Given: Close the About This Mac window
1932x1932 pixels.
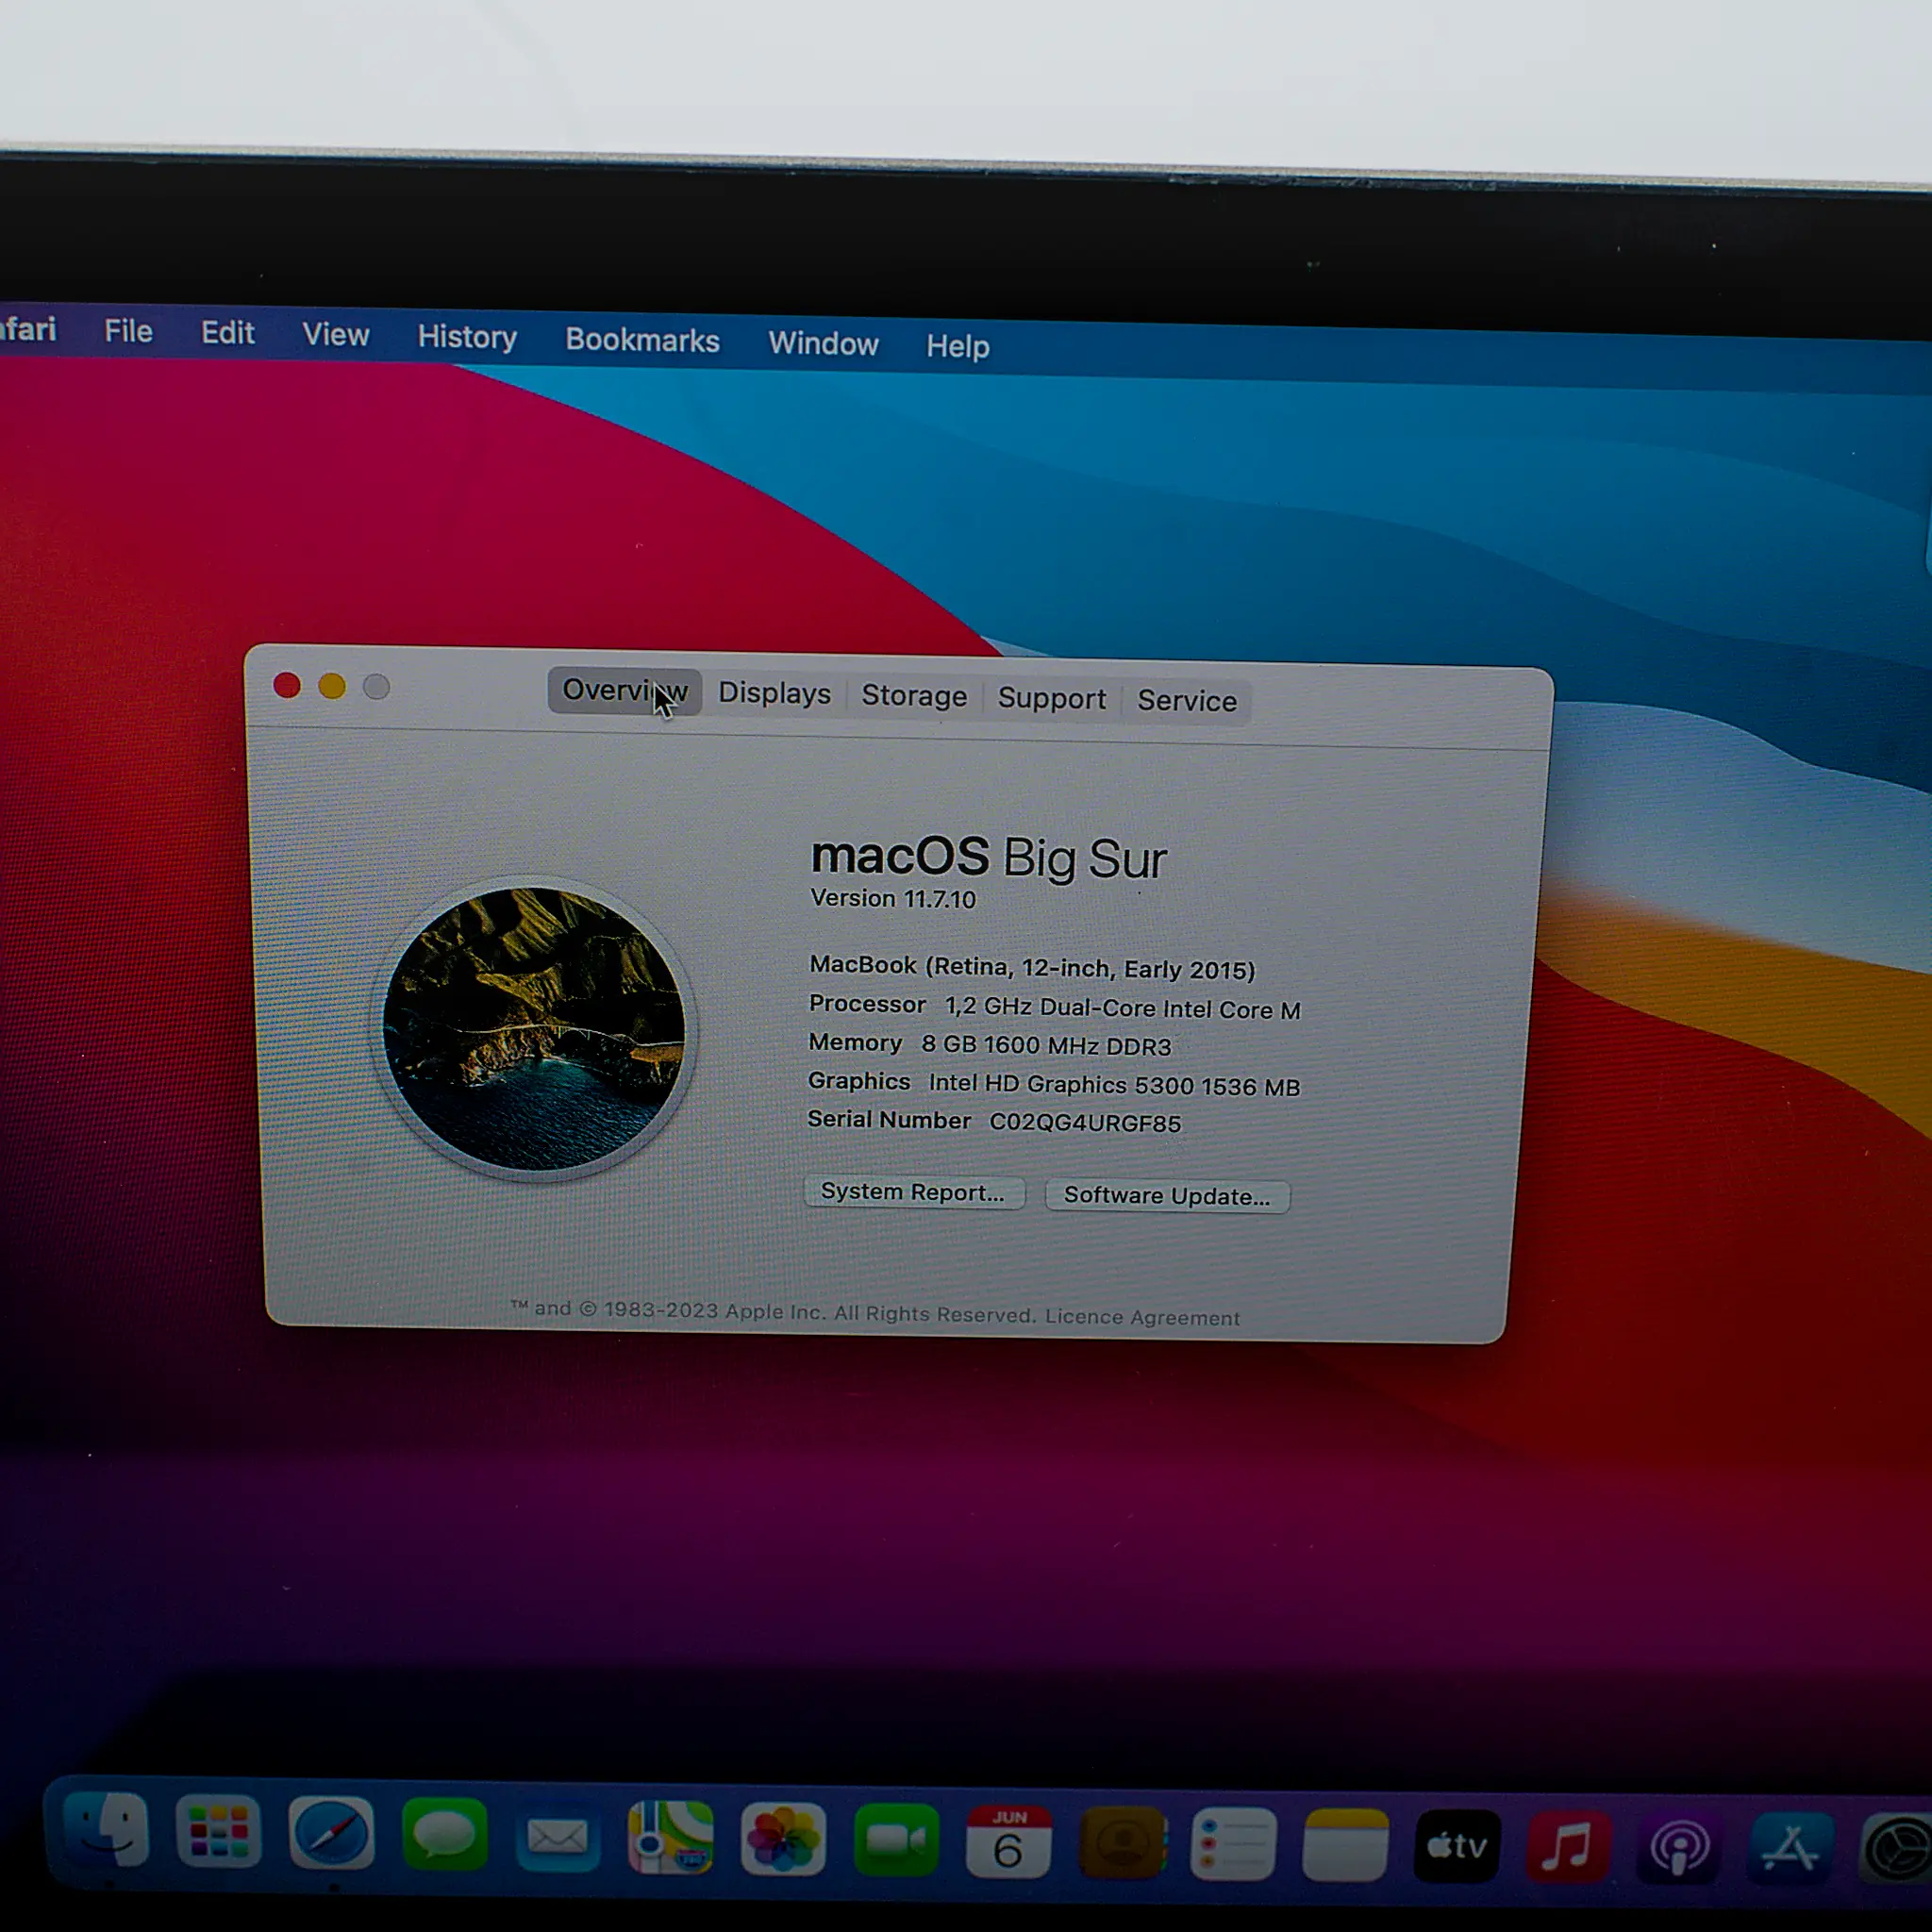Looking at the screenshot, I should (x=287, y=685).
